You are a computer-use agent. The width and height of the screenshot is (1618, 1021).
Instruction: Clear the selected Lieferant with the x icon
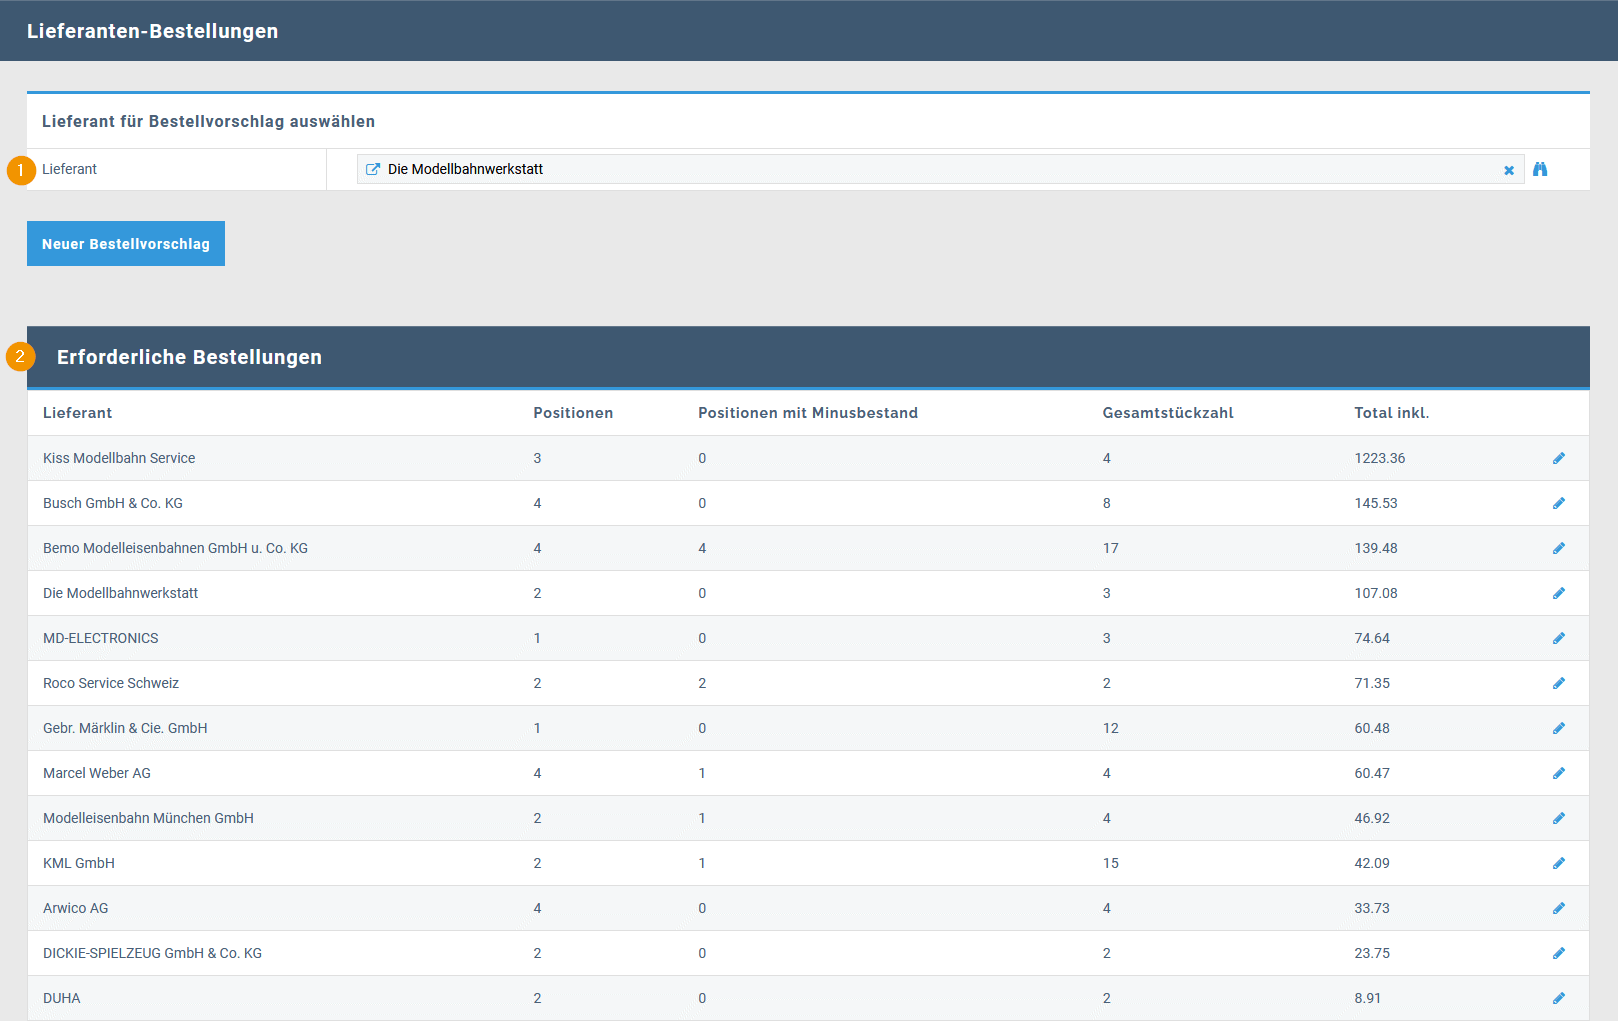pyautogui.click(x=1509, y=170)
